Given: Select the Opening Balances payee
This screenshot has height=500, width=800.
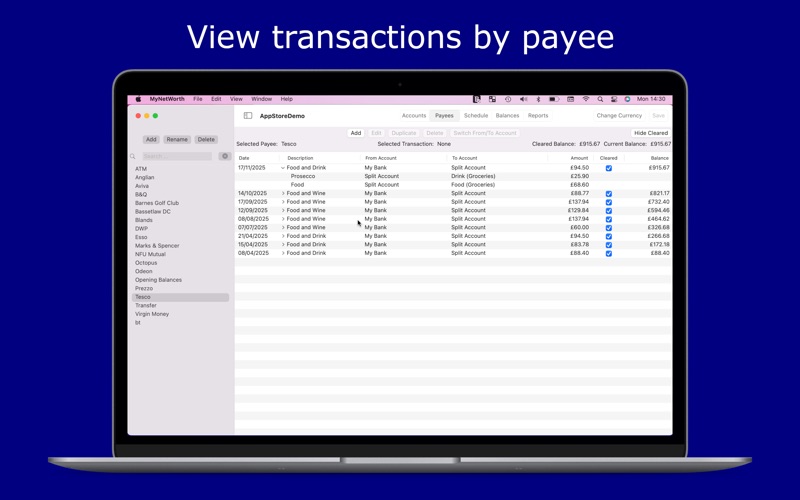Looking at the screenshot, I should click(x=158, y=280).
